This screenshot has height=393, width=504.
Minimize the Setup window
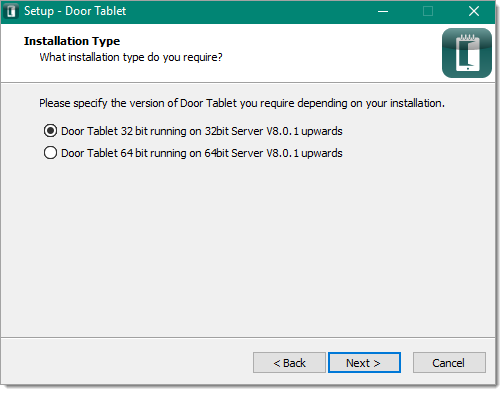tap(383, 11)
